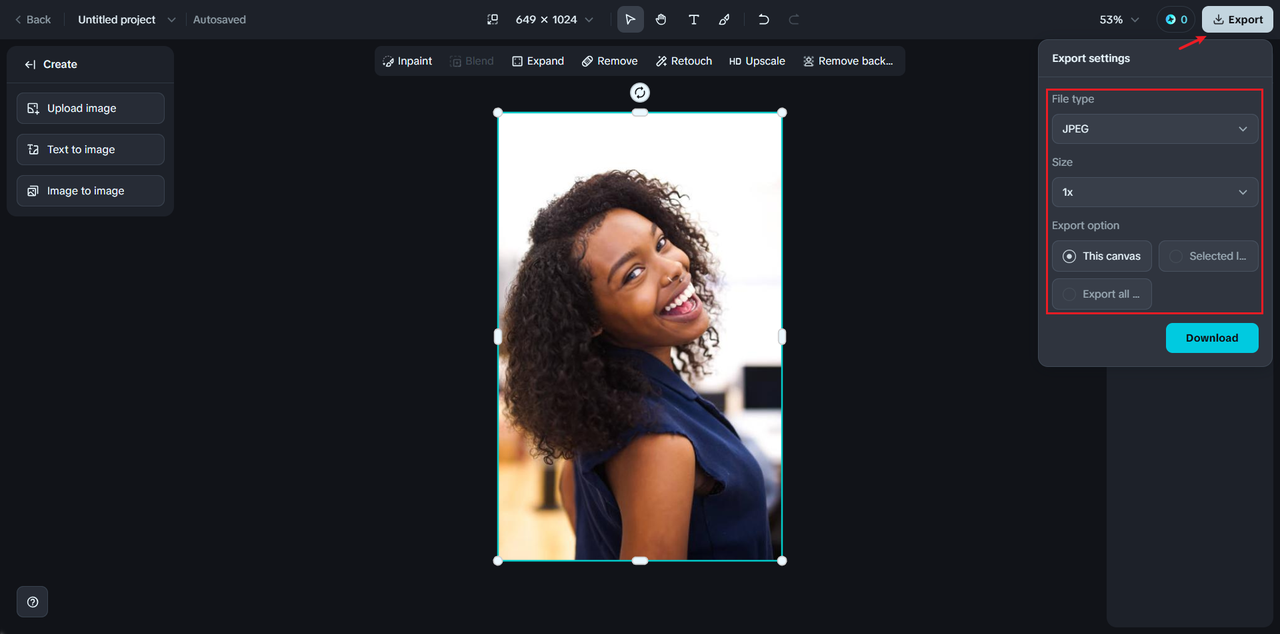Image resolution: width=1280 pixels, height=634 pixels.
Task: Click the top-left corner resize handle
Action: (498, 112)
